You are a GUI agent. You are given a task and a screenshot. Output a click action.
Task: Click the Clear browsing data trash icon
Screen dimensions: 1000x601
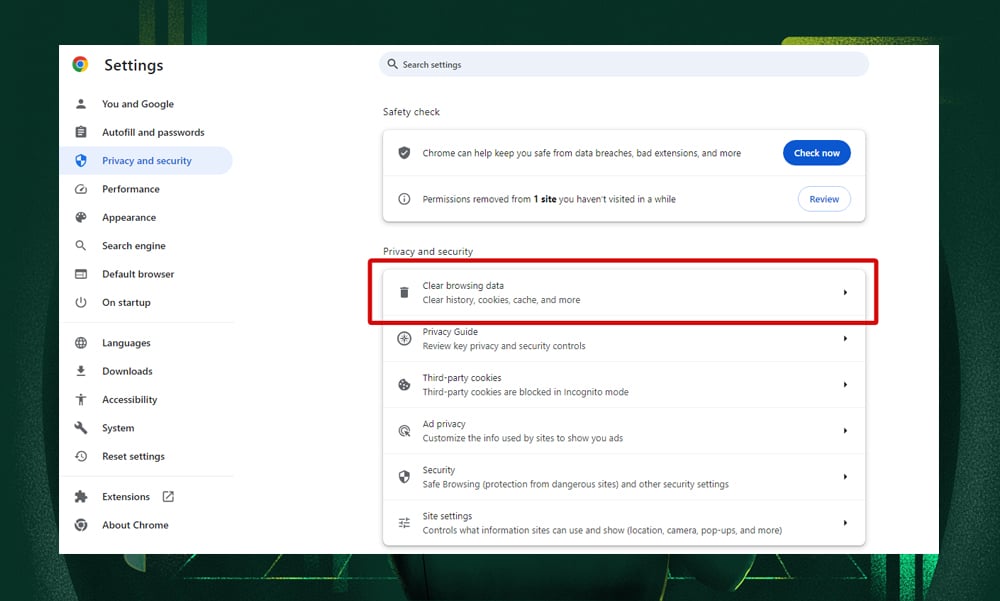tap(404, 292)
